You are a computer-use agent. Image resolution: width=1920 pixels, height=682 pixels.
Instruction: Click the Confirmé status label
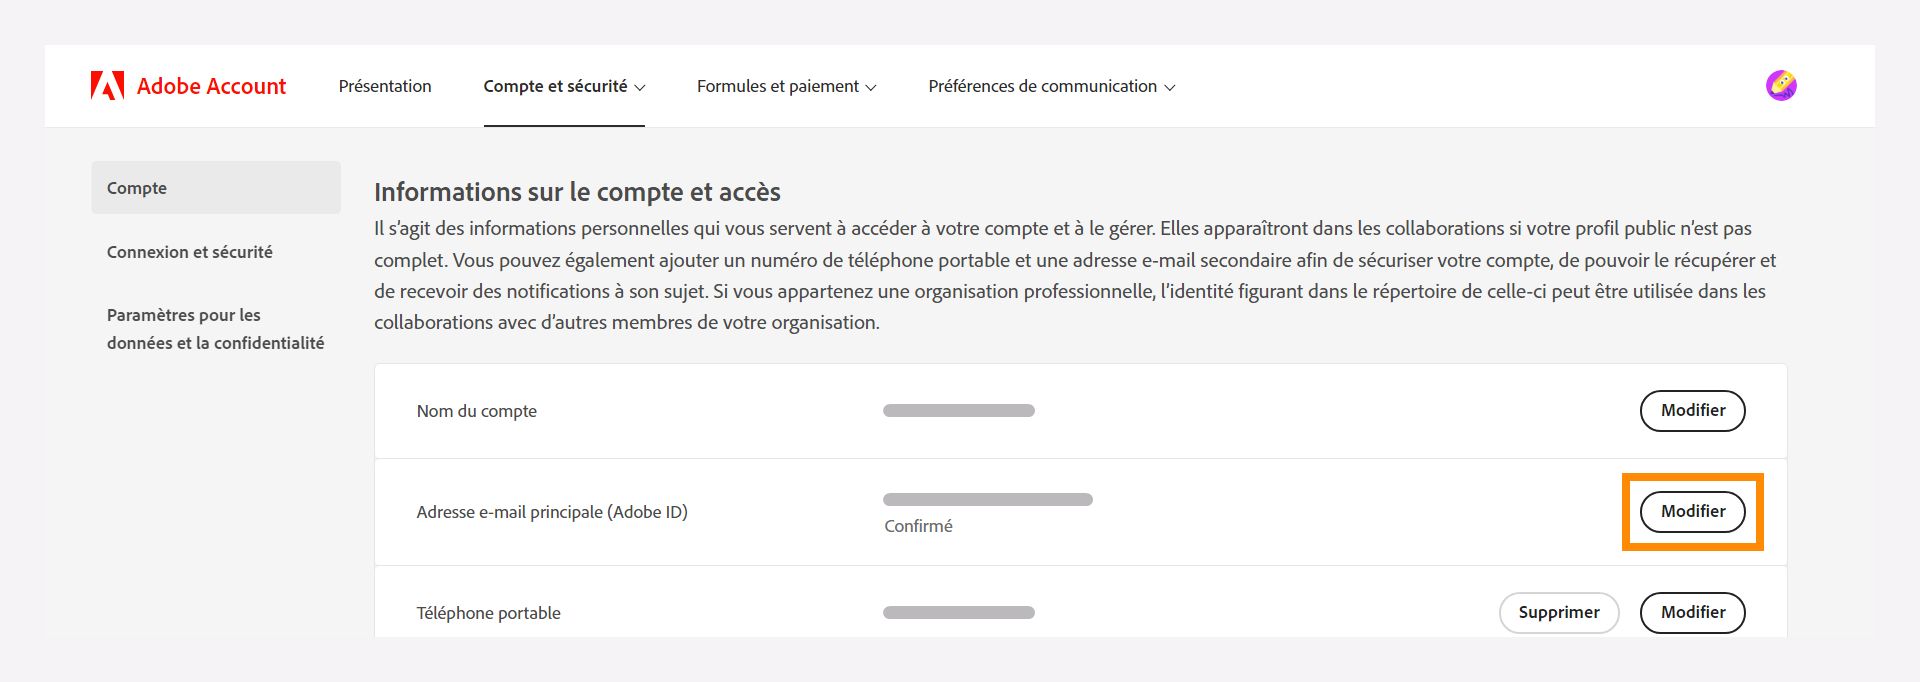918,526
